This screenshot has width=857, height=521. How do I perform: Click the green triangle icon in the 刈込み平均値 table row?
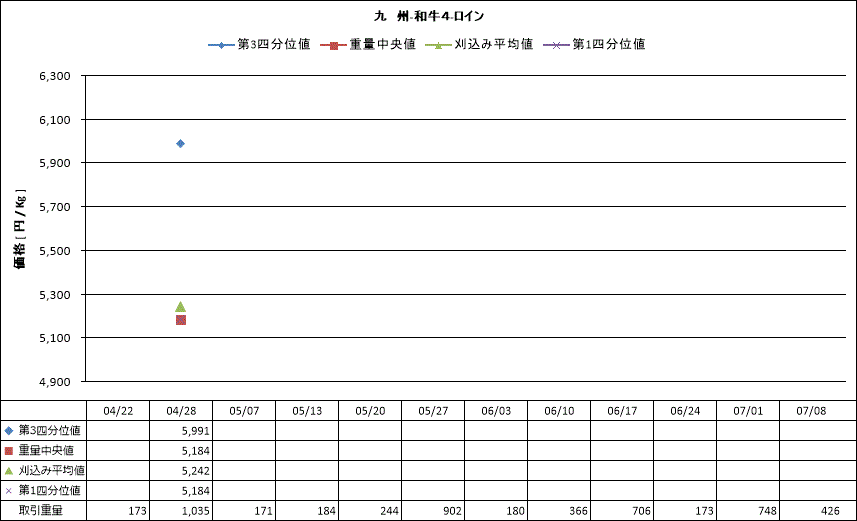pyautogui.click(x=8, y=471)
